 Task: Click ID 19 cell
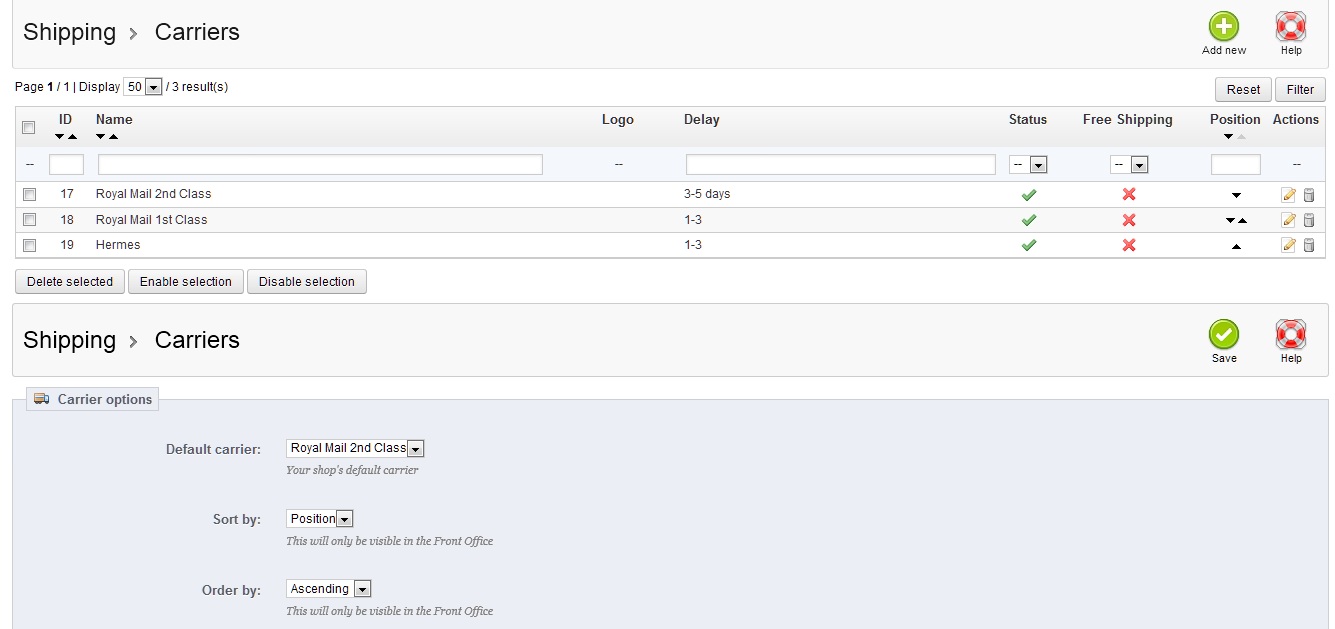[x=67, y=245]
